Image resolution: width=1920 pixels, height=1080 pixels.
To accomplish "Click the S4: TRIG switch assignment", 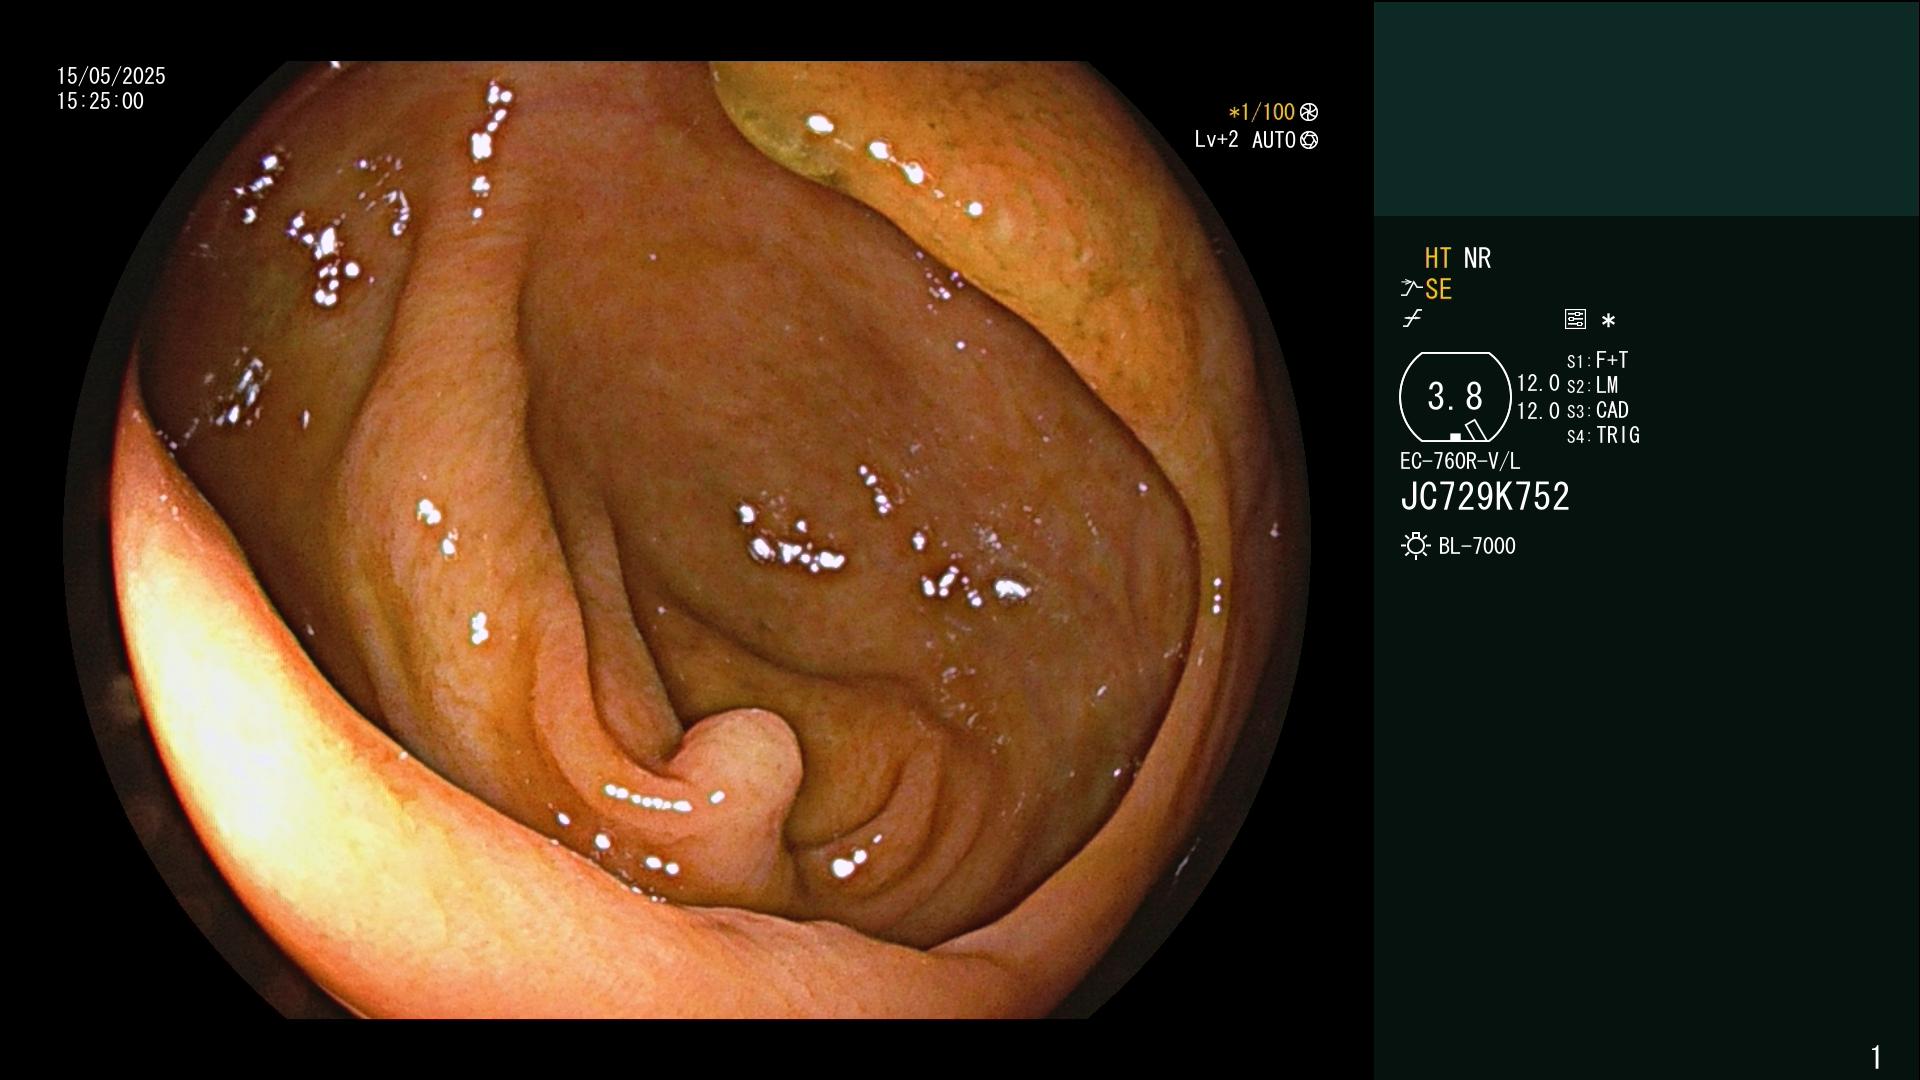I will pyautogui.click(x=1603, y=435).
